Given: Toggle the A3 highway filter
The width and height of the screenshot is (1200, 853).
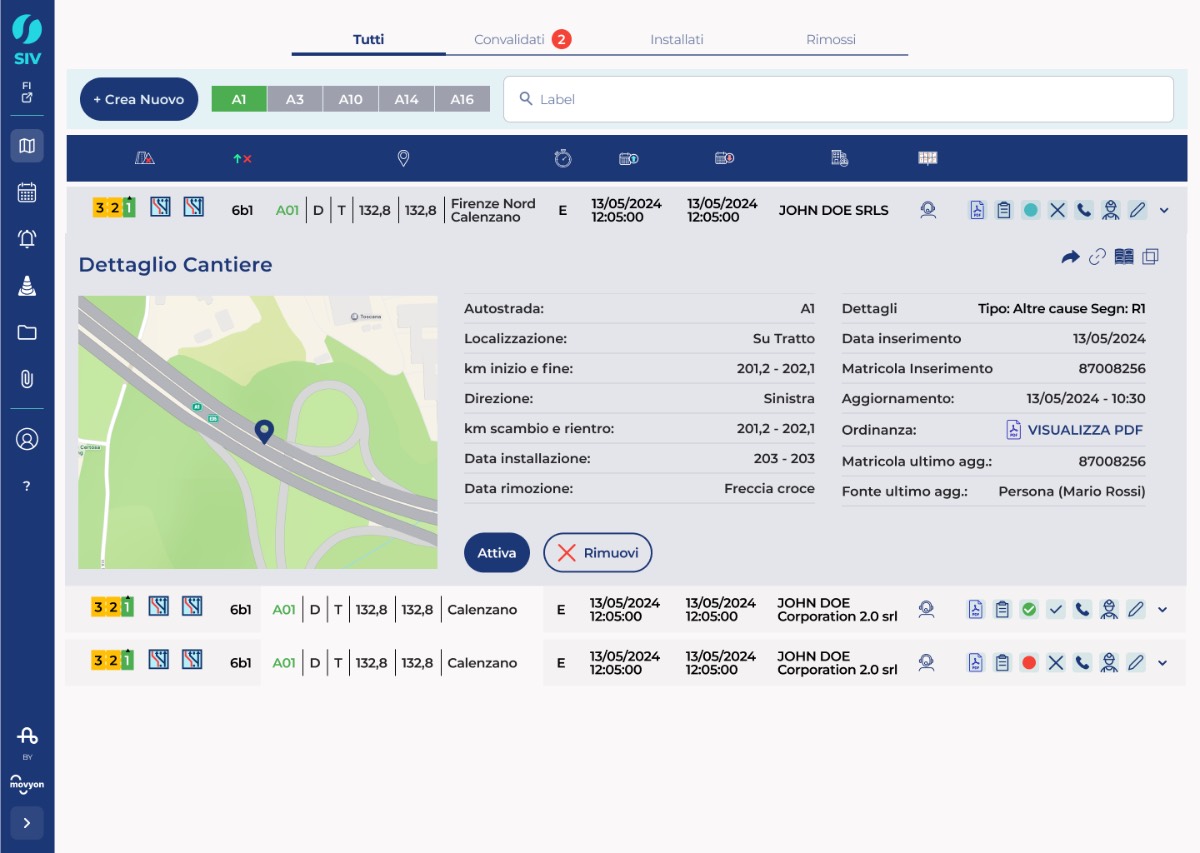Looking at the screenshot, I should [295, 99].
